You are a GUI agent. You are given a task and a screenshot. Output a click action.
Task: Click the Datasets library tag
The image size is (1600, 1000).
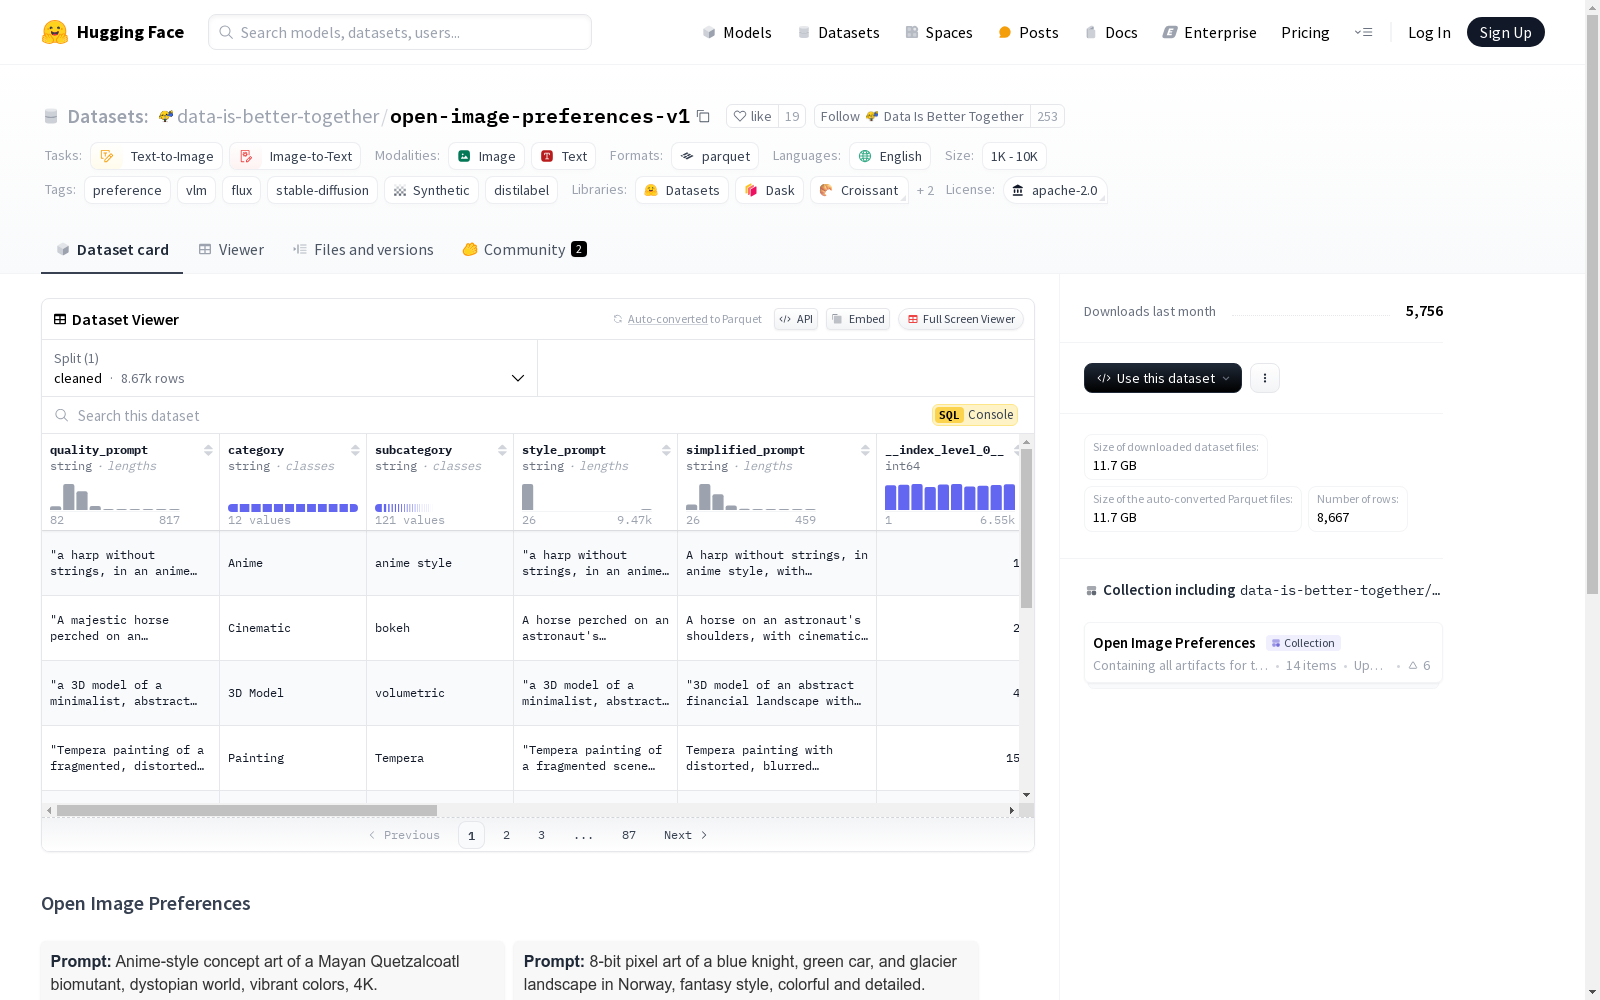[682, 190]
